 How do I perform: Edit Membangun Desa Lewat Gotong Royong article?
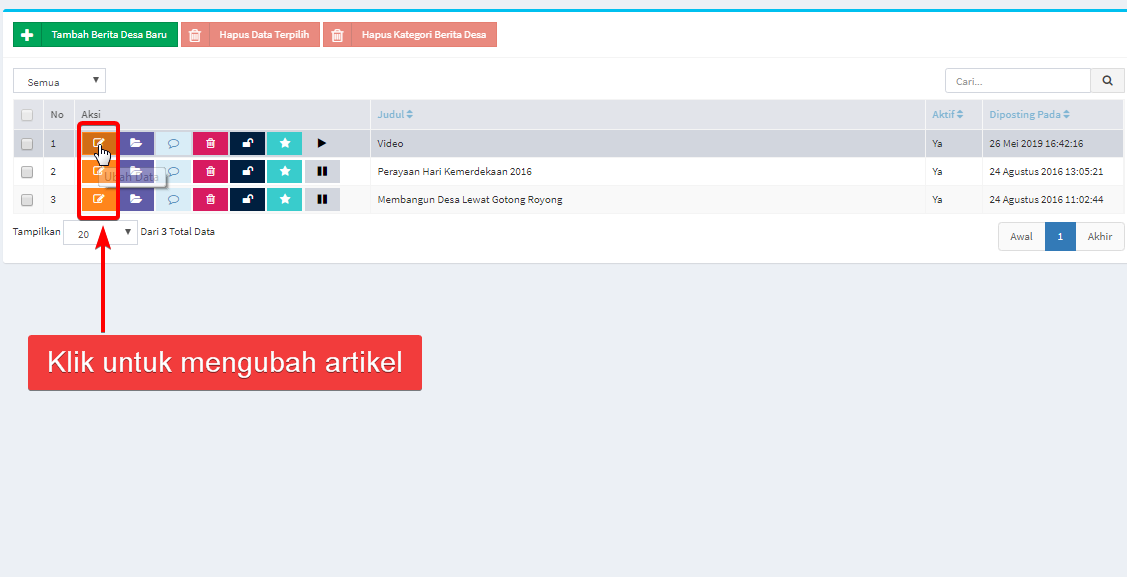[99, 199]
